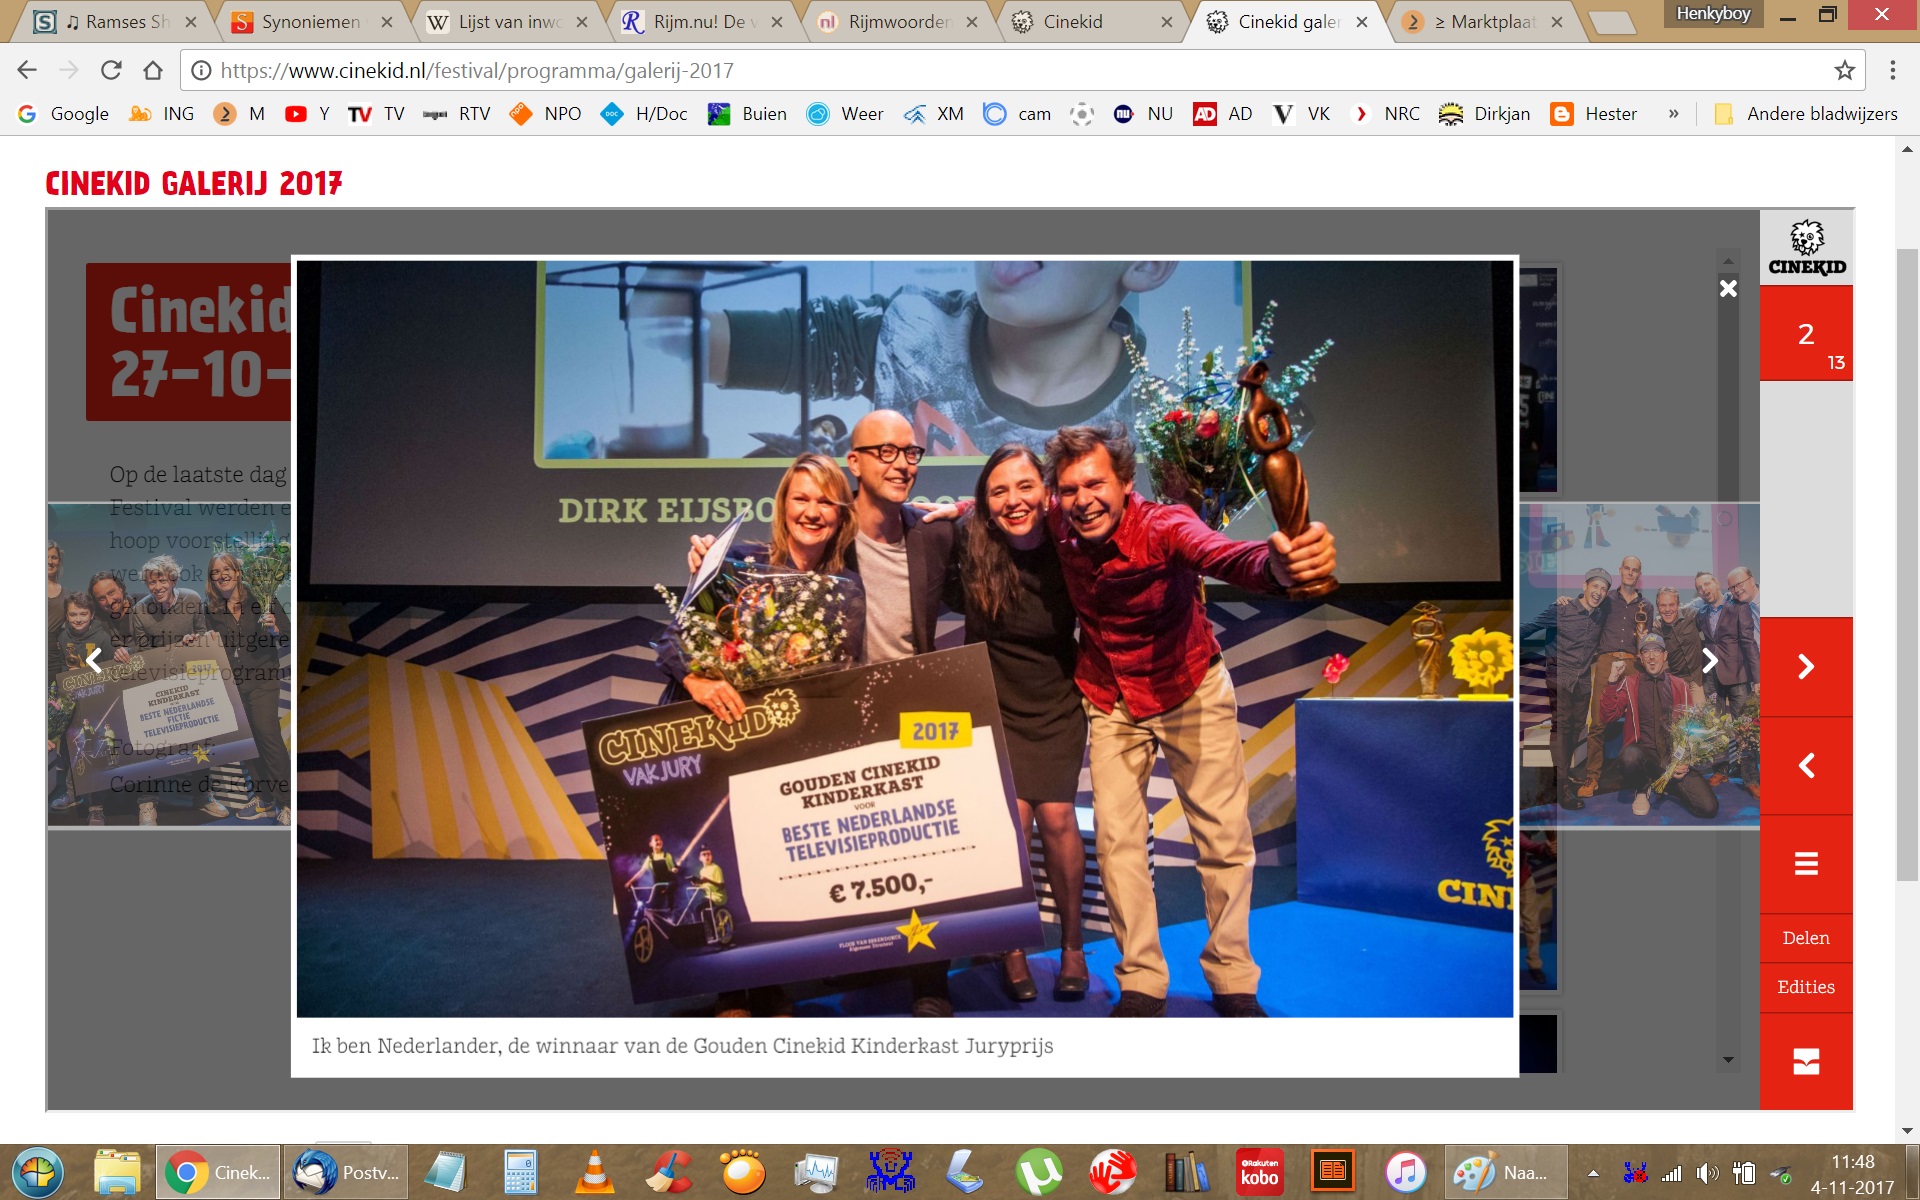
Task: Open the Chrome three-dot menu
Action: (x=1892, y=70)
